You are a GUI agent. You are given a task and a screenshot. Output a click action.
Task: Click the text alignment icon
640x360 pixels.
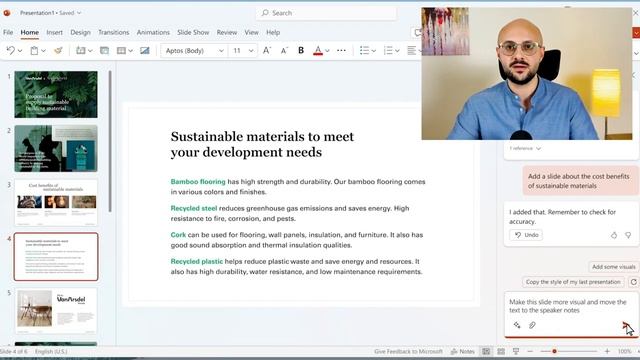click(x=411, y=51)
